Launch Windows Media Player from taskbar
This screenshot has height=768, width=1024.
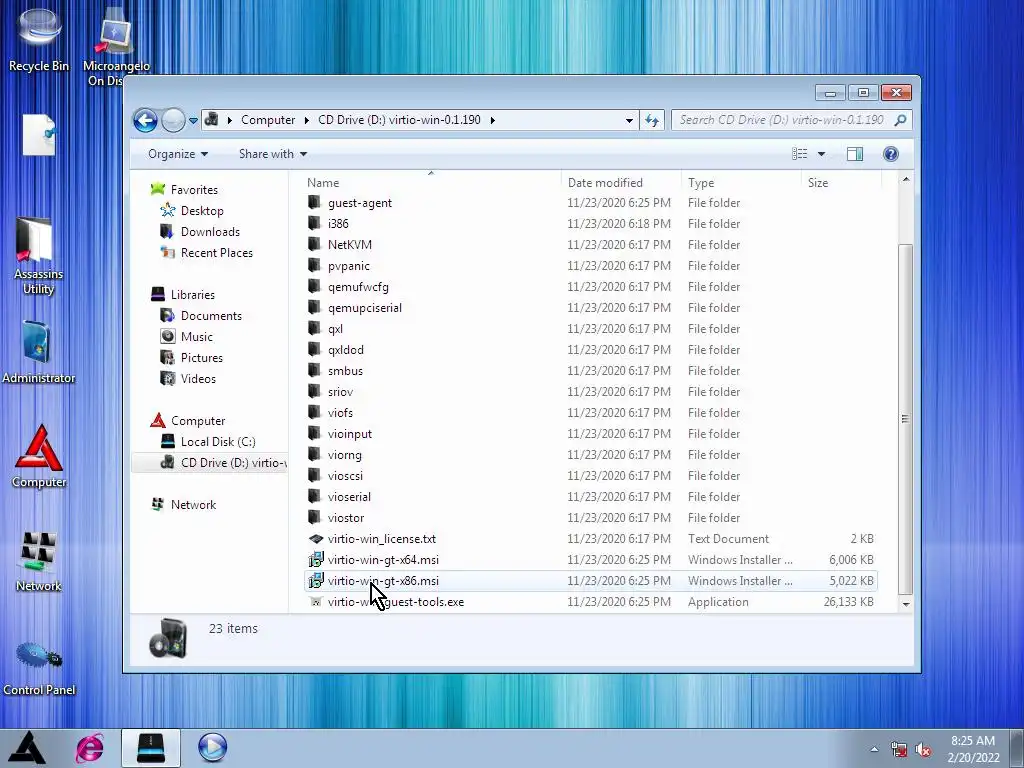click(212, 748)
